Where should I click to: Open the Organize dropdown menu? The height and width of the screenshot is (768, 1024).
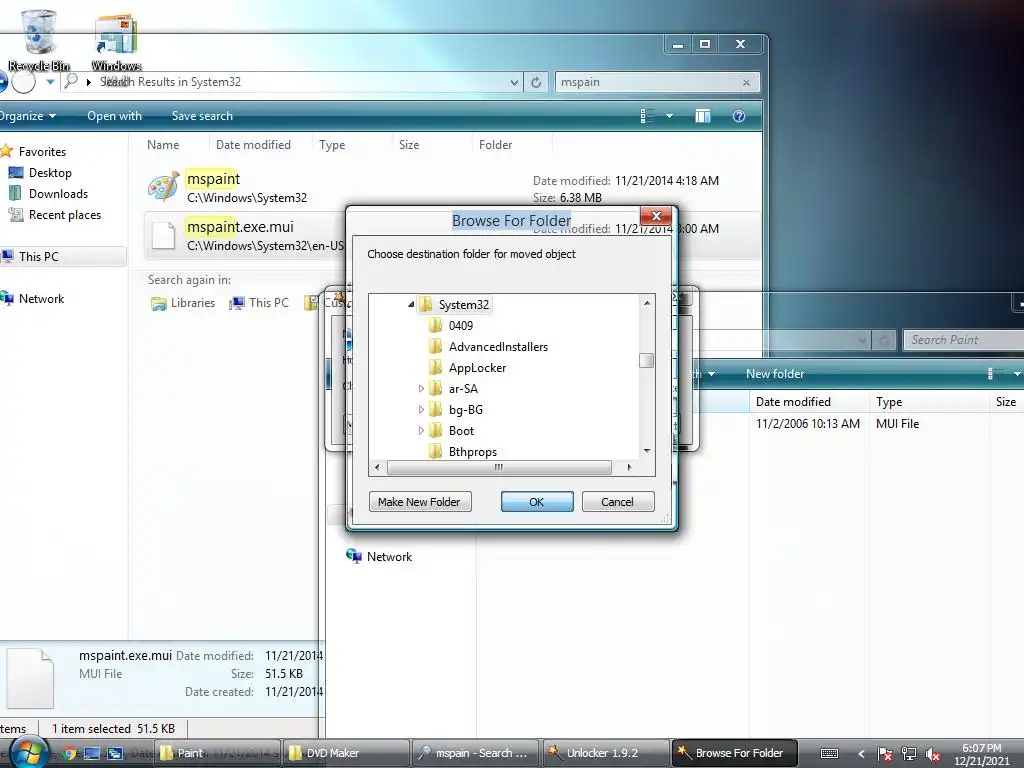pos(27,116)
